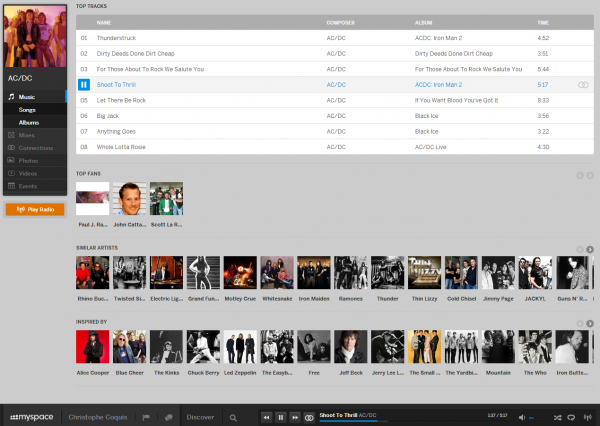The width and height of the screenshot is (600, 426).
Task: Open Connections in the sidebar
Action: 35,148
